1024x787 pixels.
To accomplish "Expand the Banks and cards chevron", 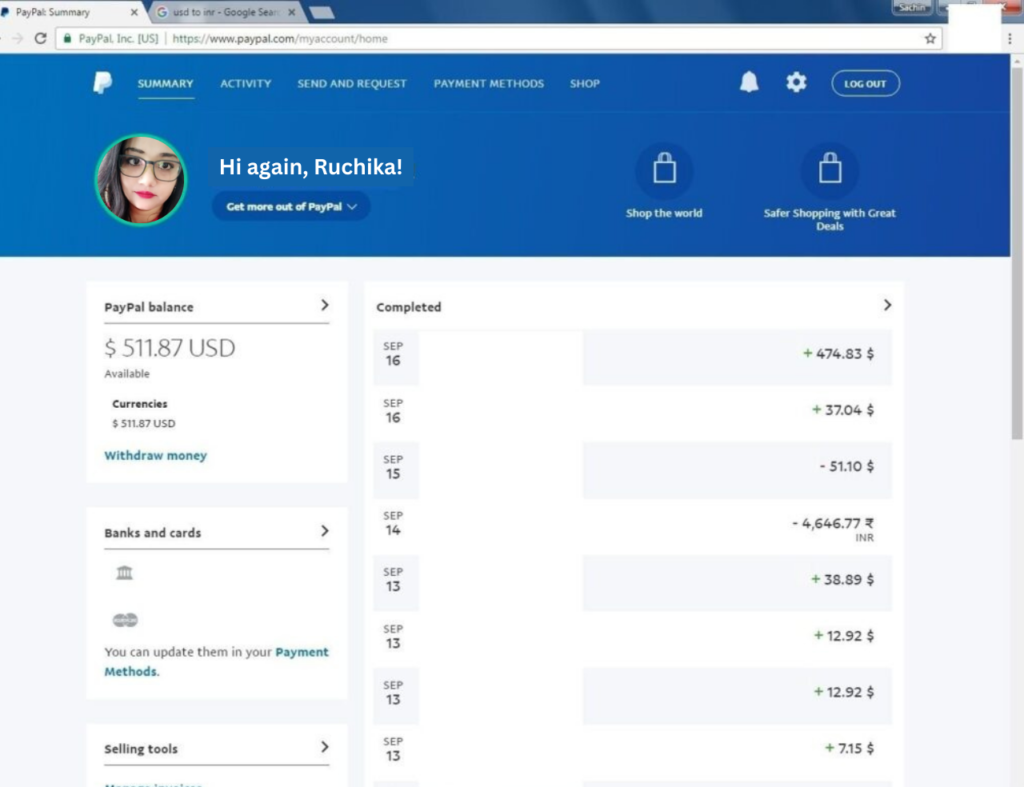I will 324,531.
